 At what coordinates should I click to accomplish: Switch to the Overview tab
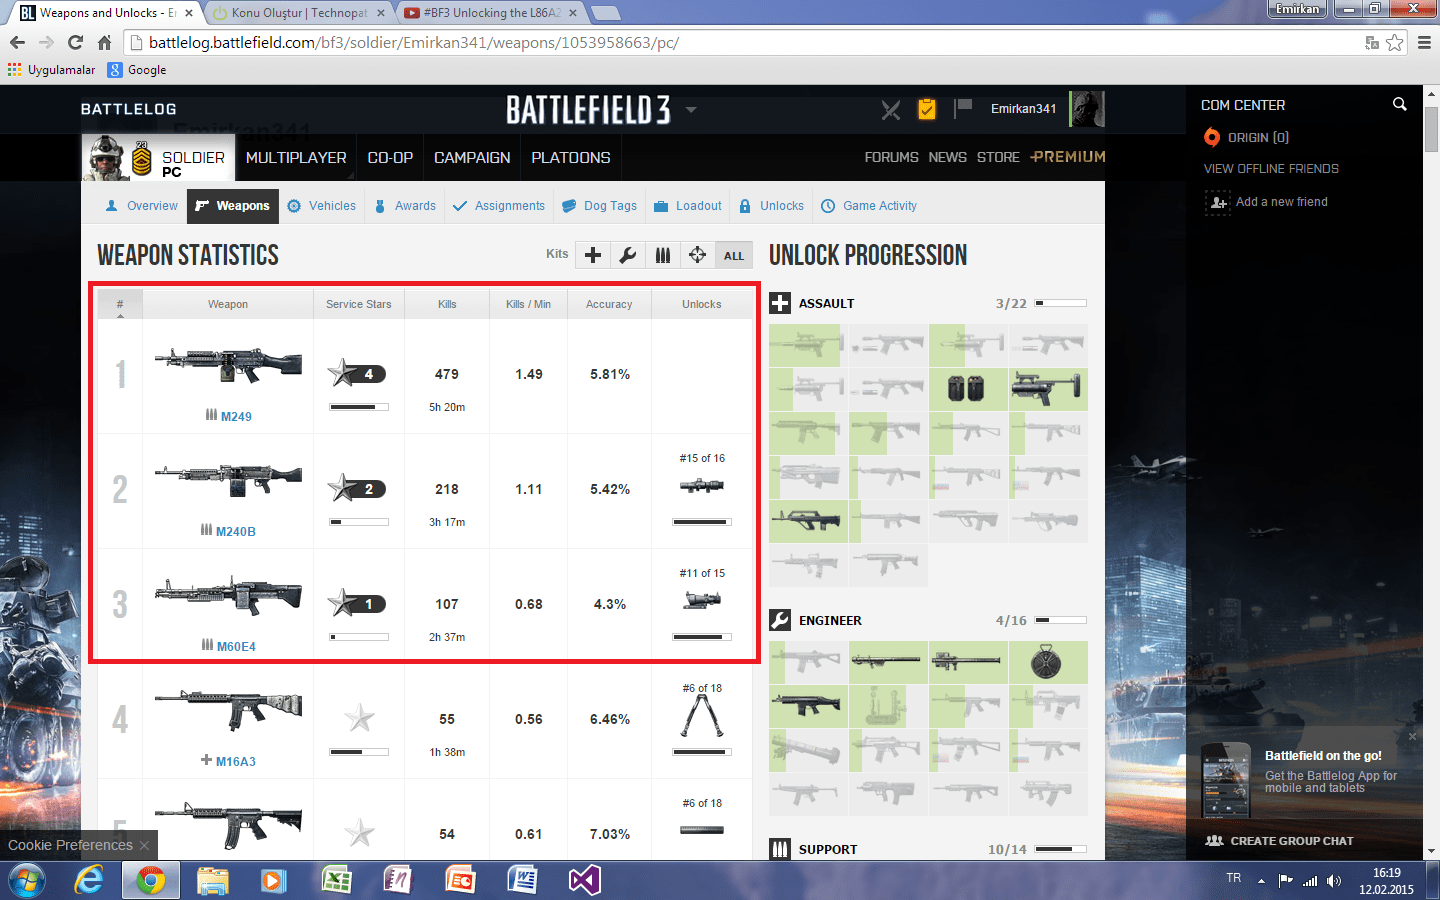(x=141, y=206)
